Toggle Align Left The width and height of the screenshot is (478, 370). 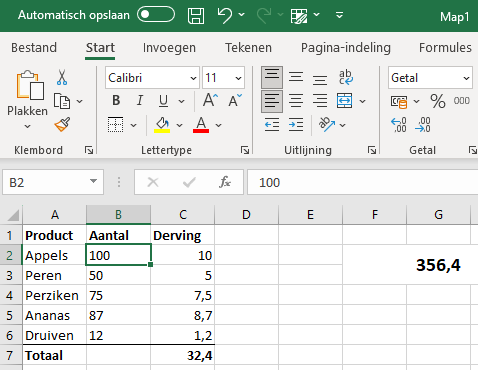tap(272, 101)
